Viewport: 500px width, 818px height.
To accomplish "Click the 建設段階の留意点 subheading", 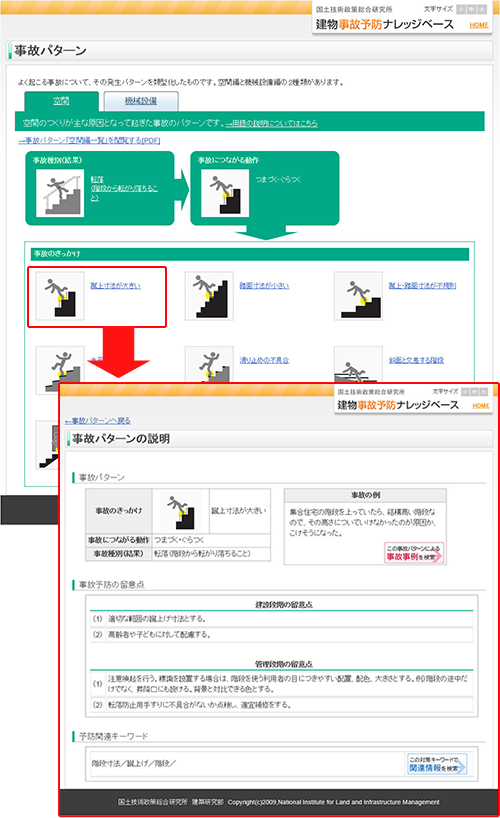I will point(284,605).
